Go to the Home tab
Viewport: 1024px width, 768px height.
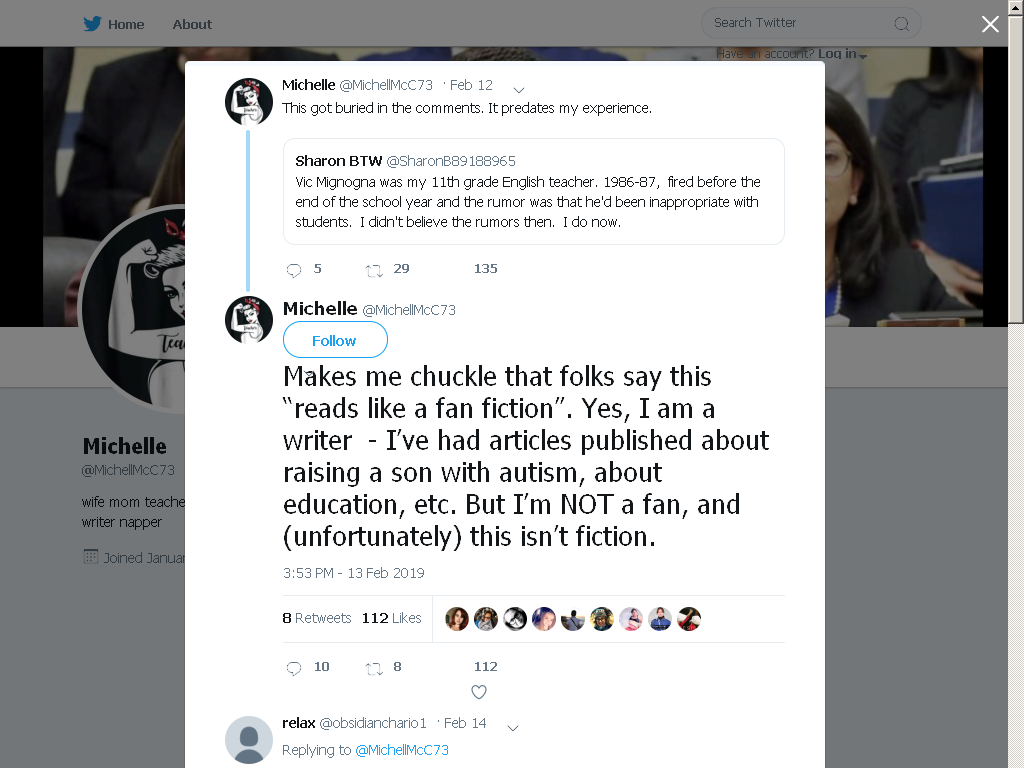tap(114, 24)
